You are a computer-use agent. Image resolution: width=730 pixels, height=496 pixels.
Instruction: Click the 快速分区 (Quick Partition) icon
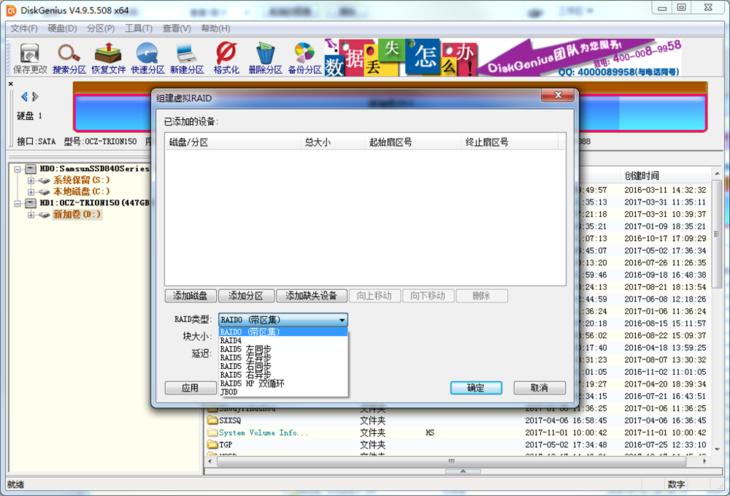[x=147, y=58]
